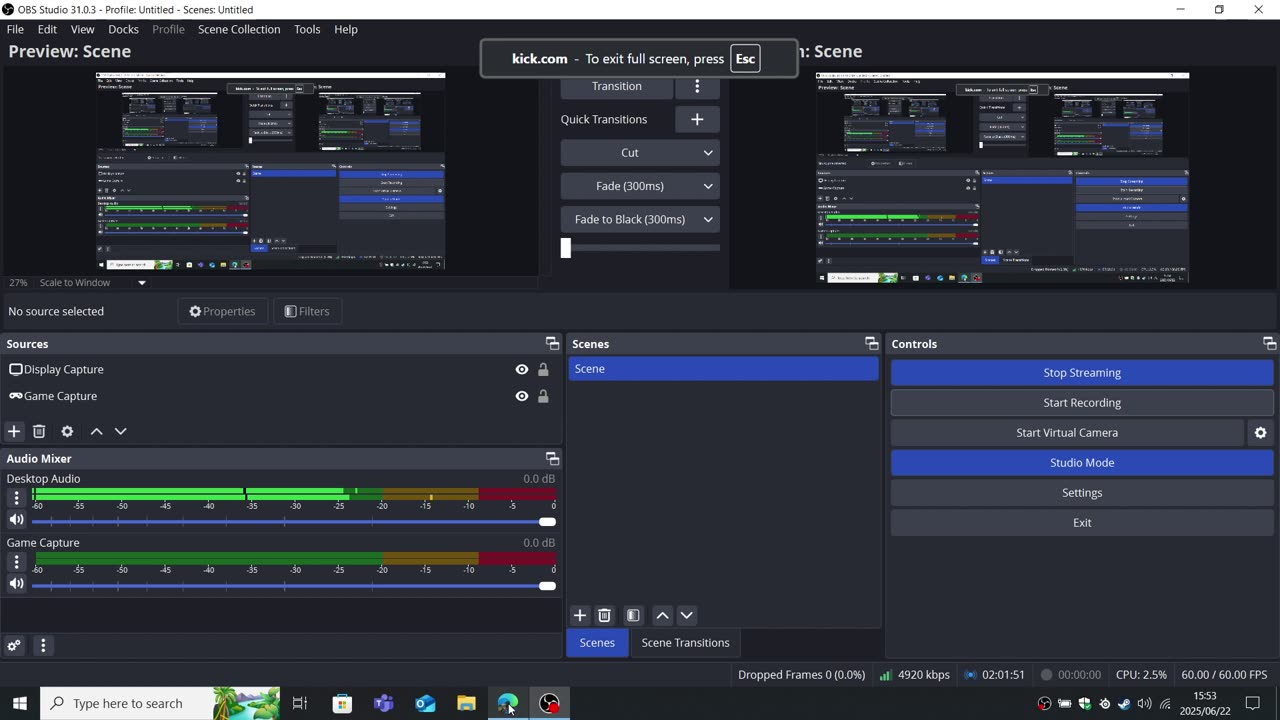Add a new source with plus icon
This screenshot has width=1280, height=720.
[14, 431]
